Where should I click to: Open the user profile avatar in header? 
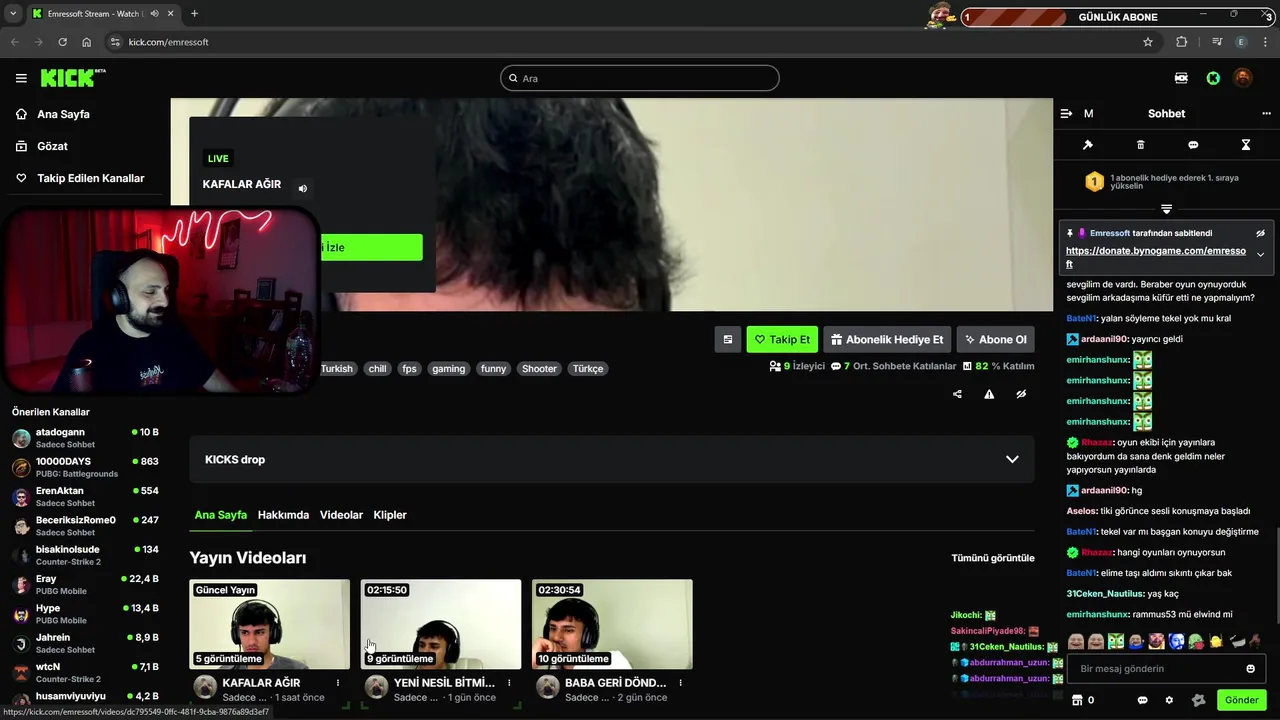pos(1243,78)
